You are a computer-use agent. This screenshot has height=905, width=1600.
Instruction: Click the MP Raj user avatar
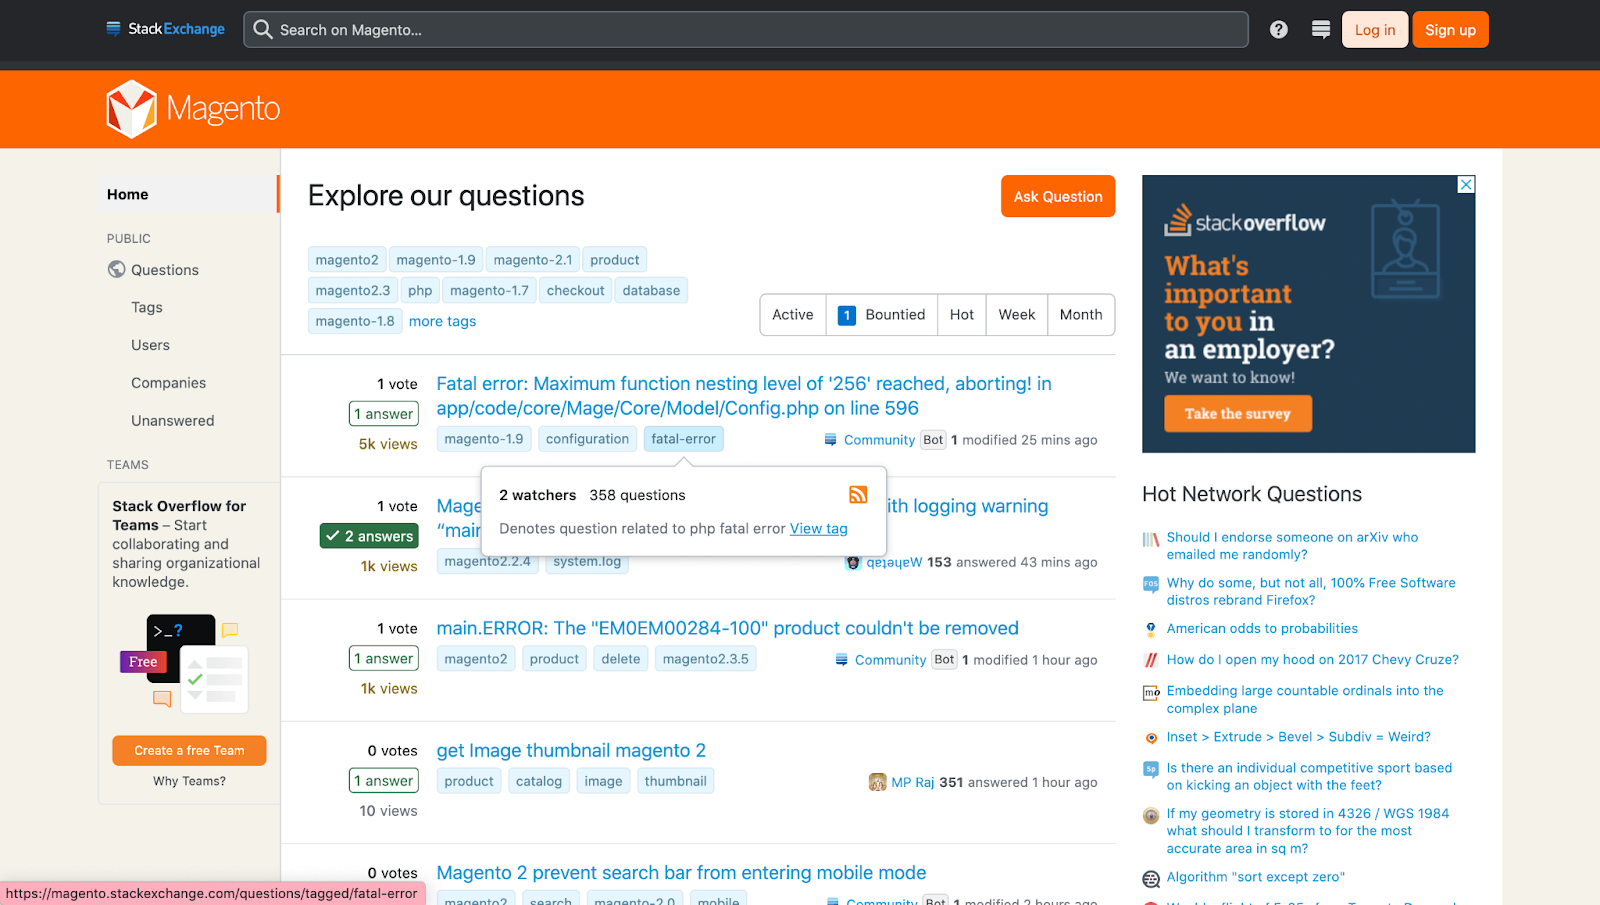point(877,782)
